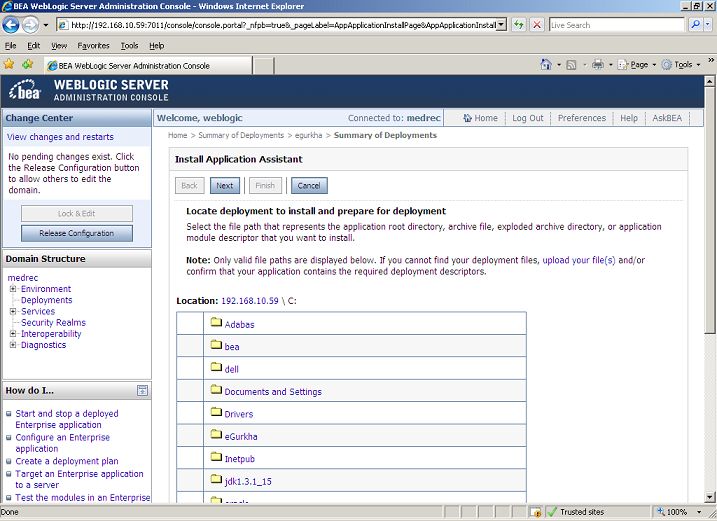Expand the Interoperability tree node
The height and width of the screenshot is (521, 717).
pyautogui.click(x=13, y=333)
